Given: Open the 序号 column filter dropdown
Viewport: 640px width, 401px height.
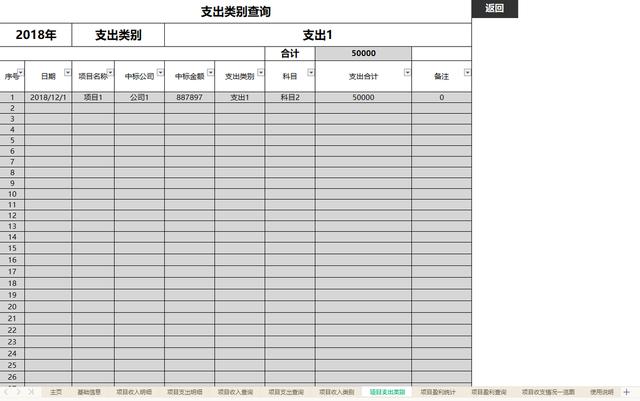Looking at the screenshot, I should [x=20, y=72].
